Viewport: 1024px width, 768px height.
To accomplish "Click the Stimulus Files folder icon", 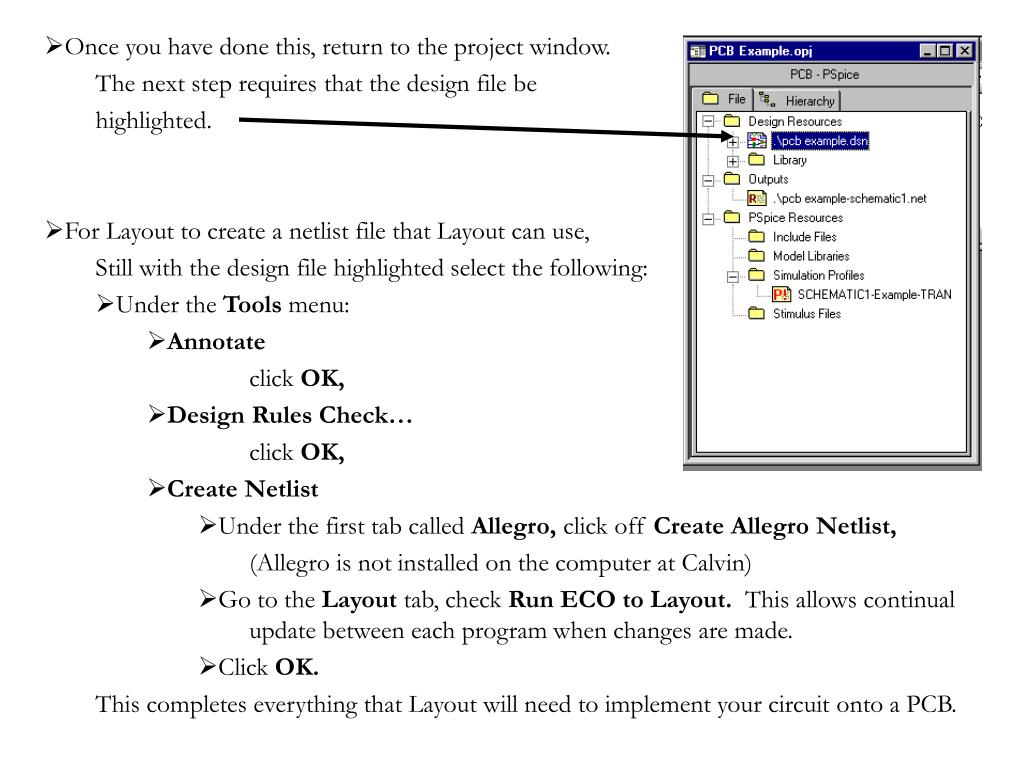I will pos(757,313).
